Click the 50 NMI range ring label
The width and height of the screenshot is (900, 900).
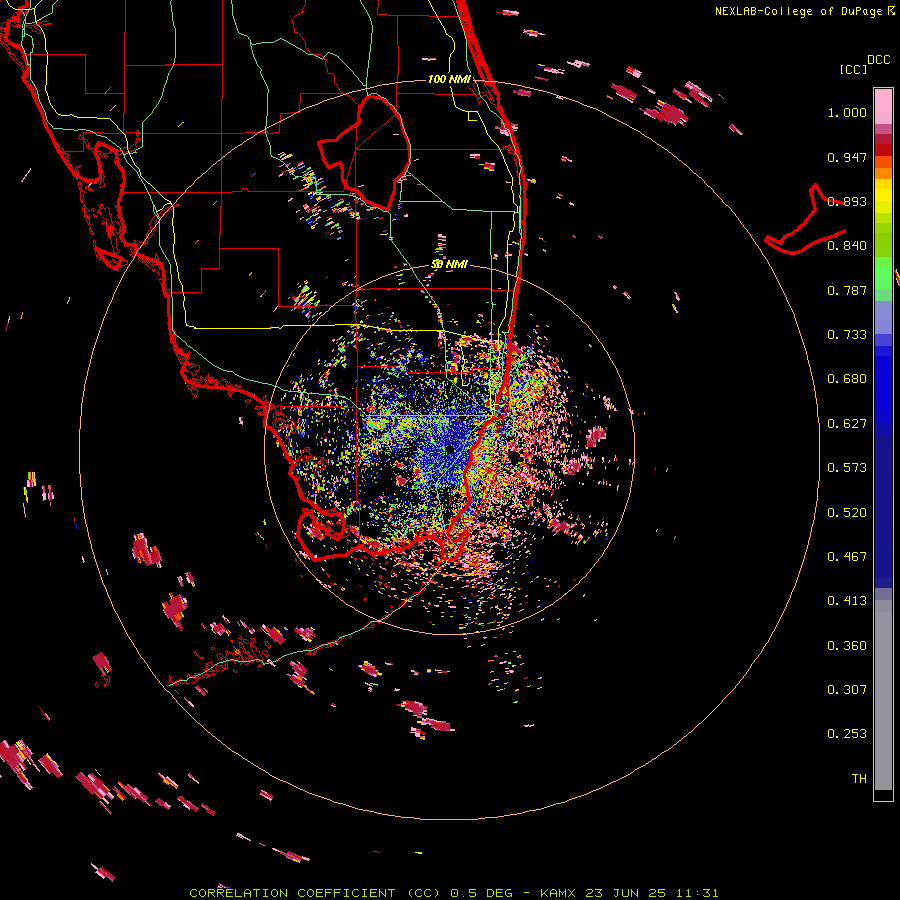click(x=449, y=265)
